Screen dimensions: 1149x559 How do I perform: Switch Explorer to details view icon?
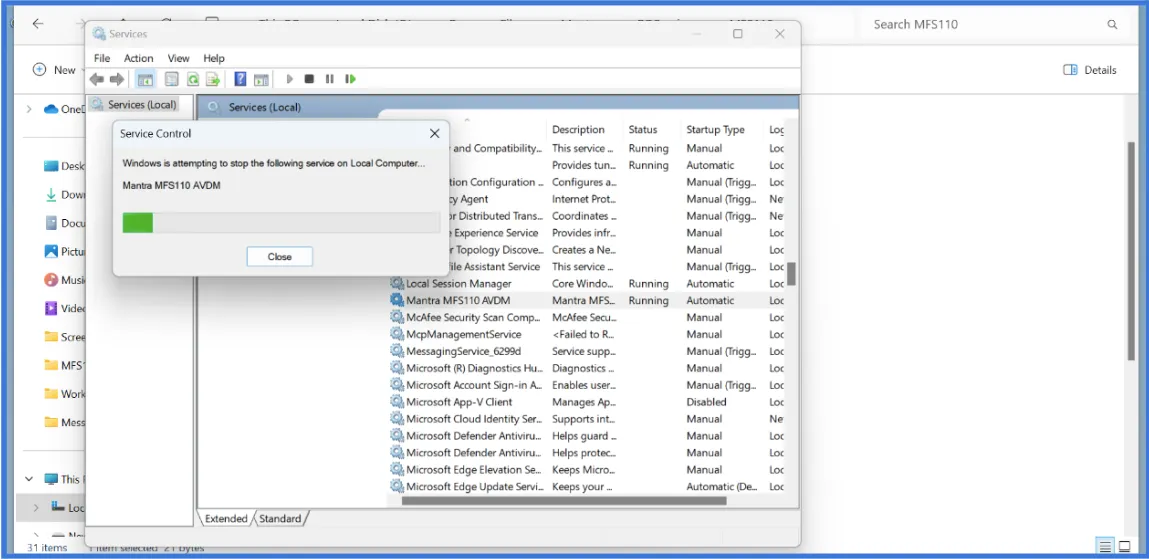(x=1105, y=547)
